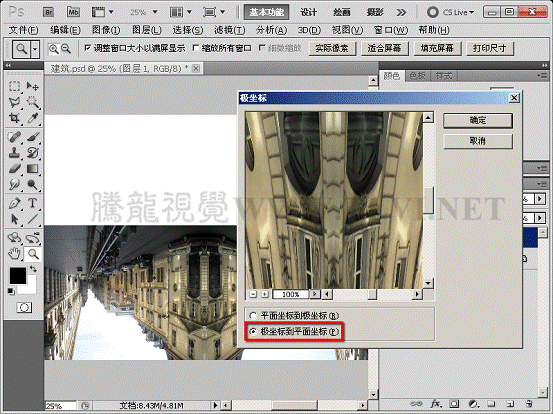The width and height of the screenshot is (553, 414).
Task: Select the Dodge tool
Action: (x=32, y=184)
